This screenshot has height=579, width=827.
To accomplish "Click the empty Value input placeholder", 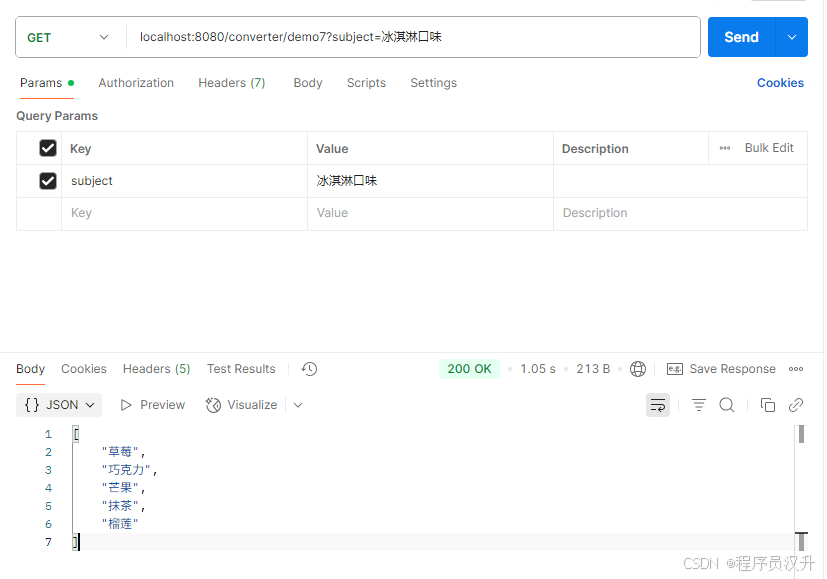I will 430,213.
